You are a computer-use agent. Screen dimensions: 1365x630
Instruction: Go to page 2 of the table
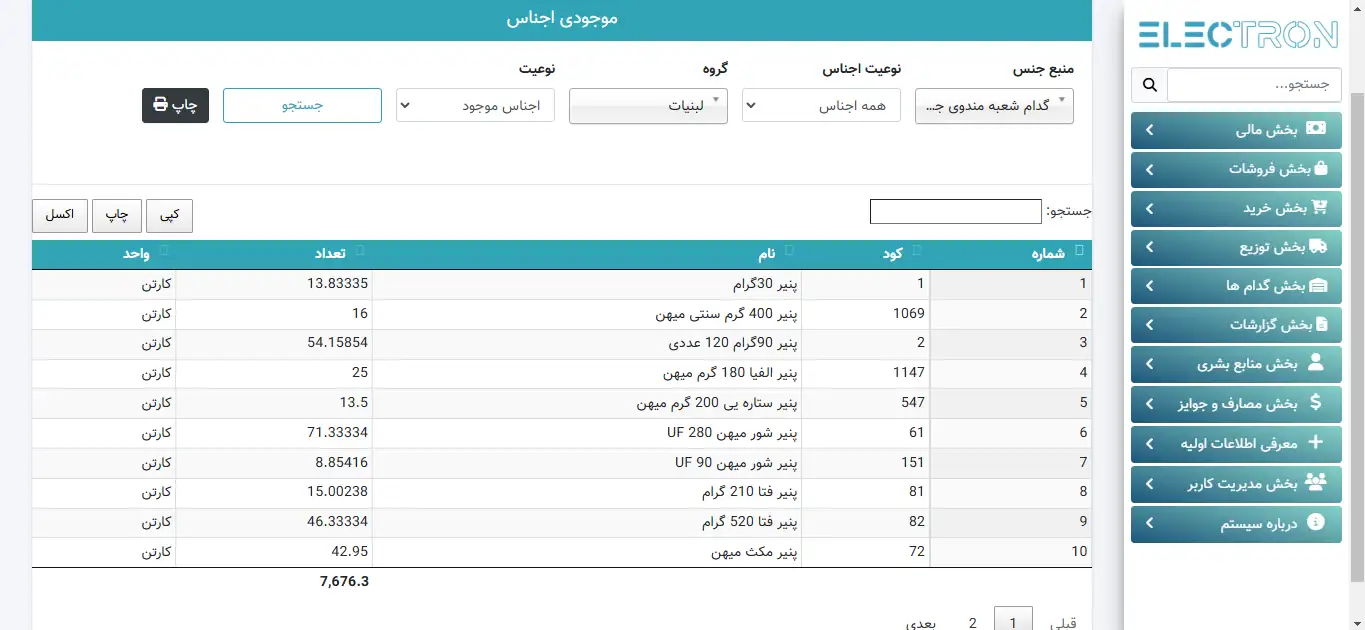972,622
